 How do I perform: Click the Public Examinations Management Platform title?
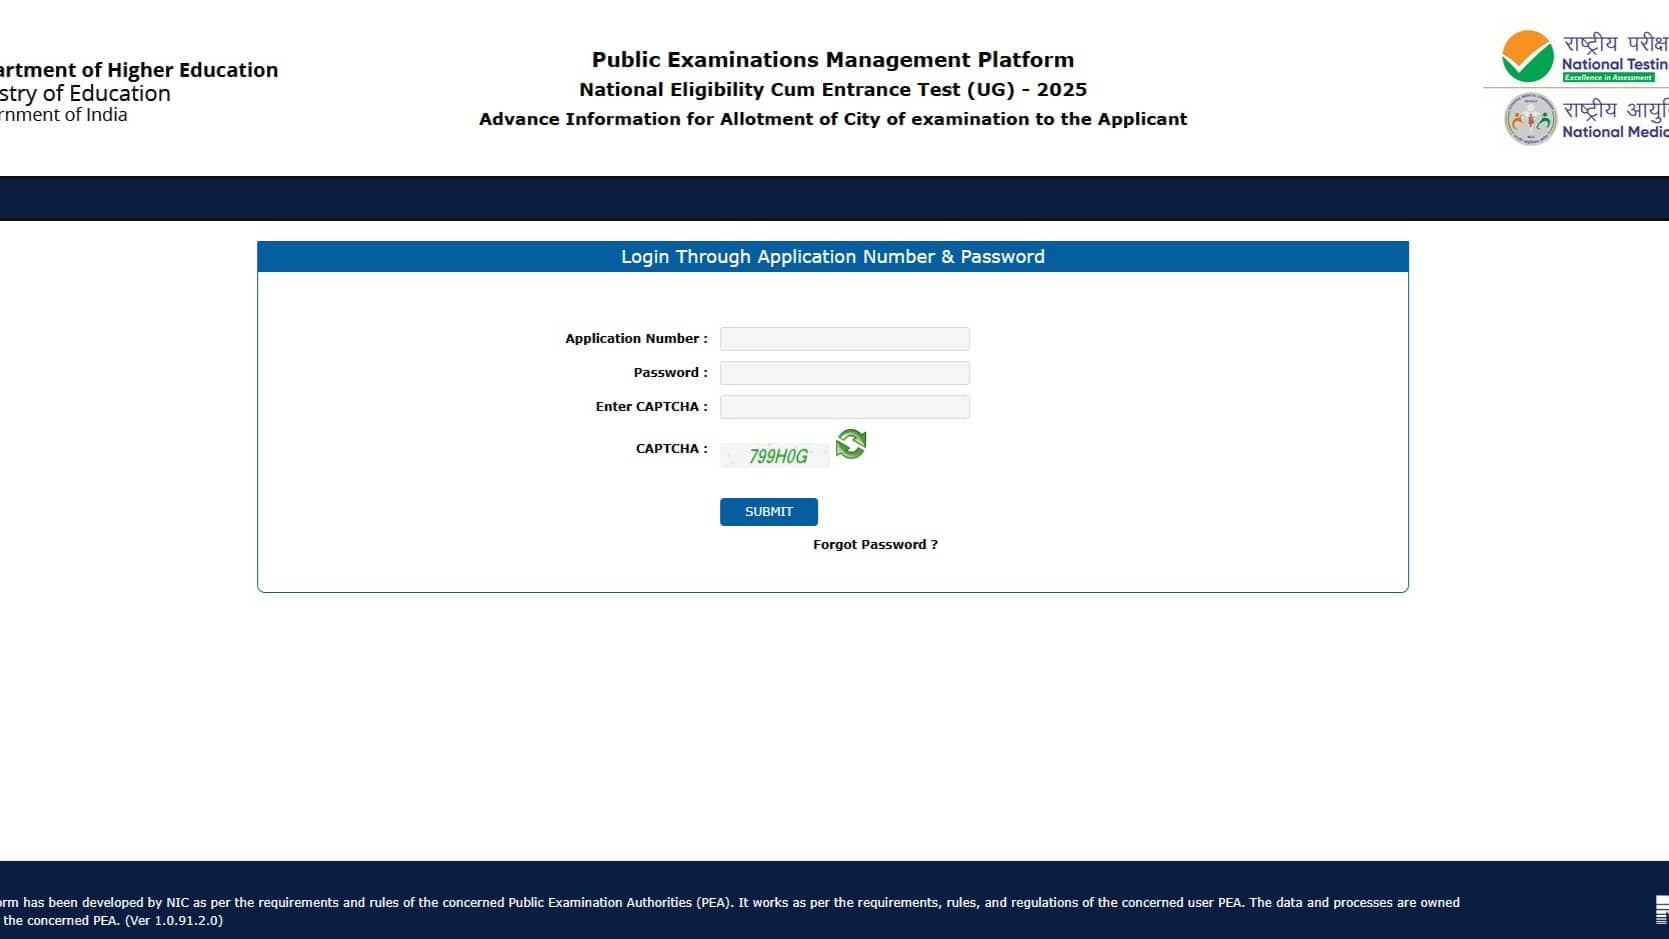pyautogui.click(x=832, y=59)
